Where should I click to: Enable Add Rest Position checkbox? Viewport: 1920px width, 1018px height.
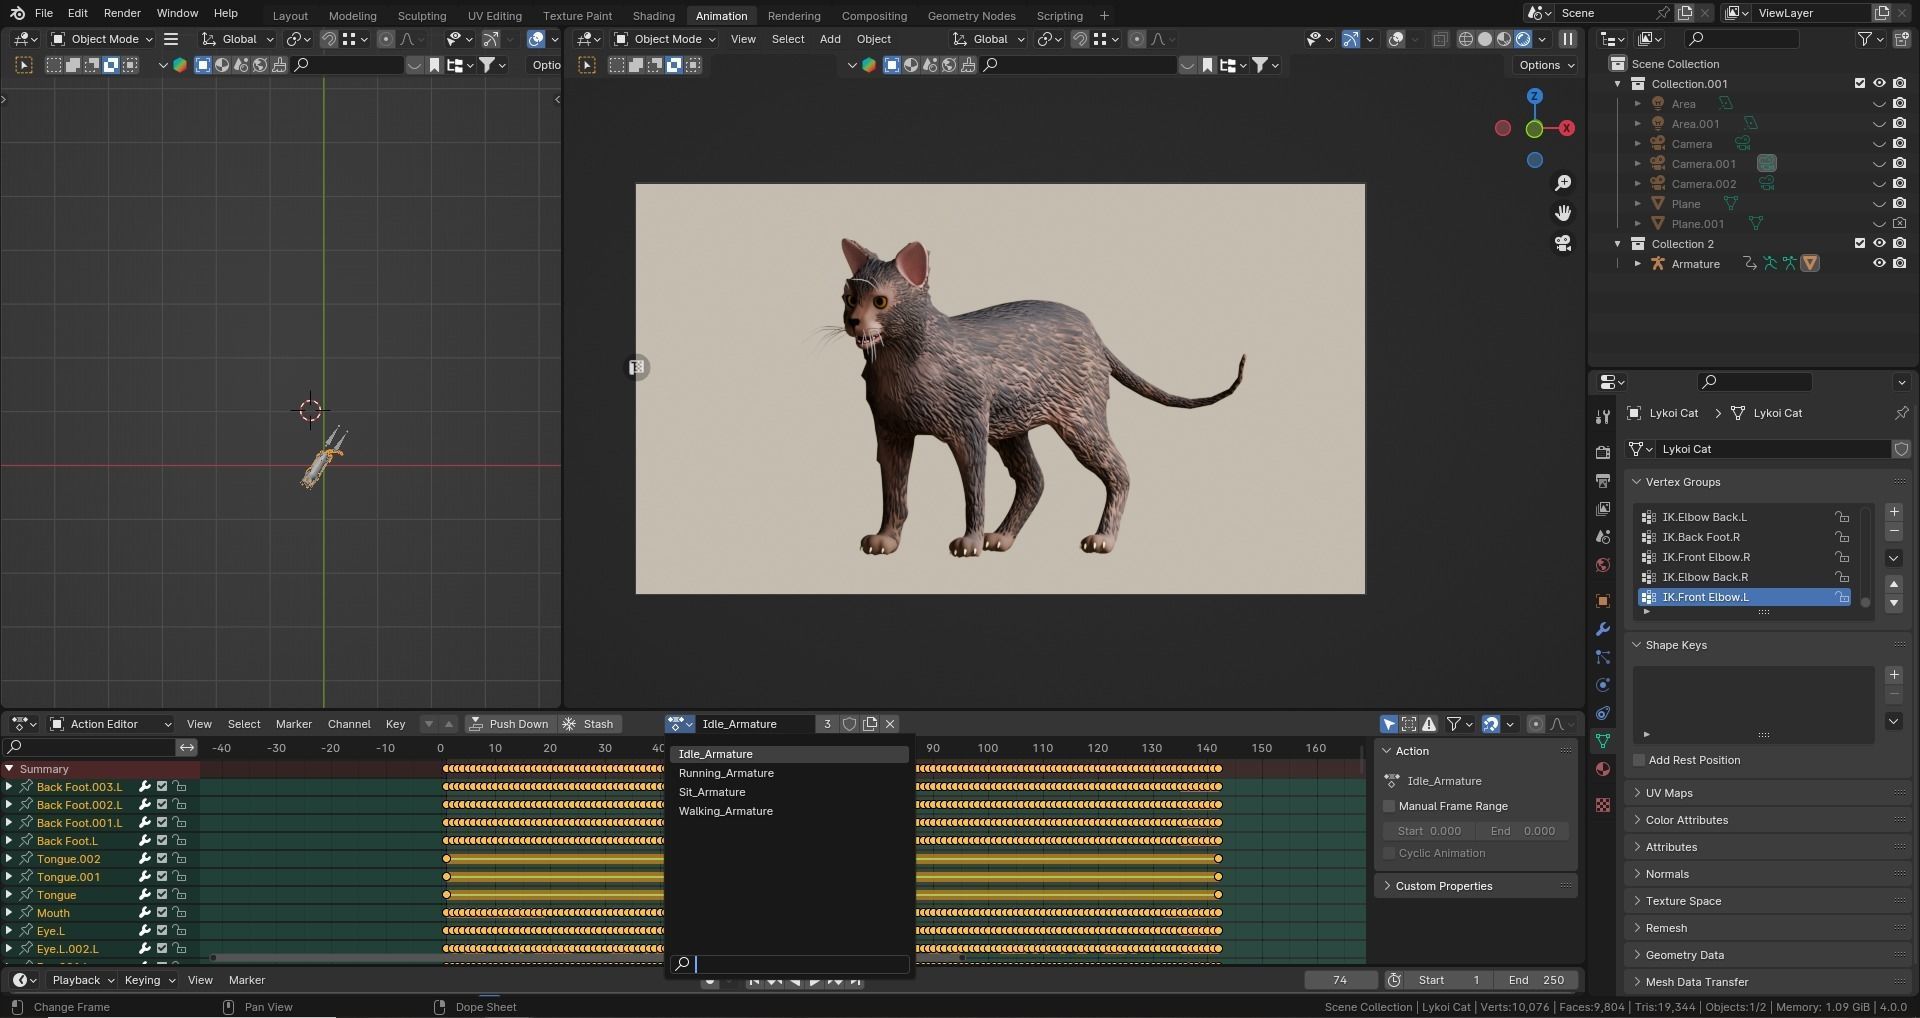point(1639,760)
